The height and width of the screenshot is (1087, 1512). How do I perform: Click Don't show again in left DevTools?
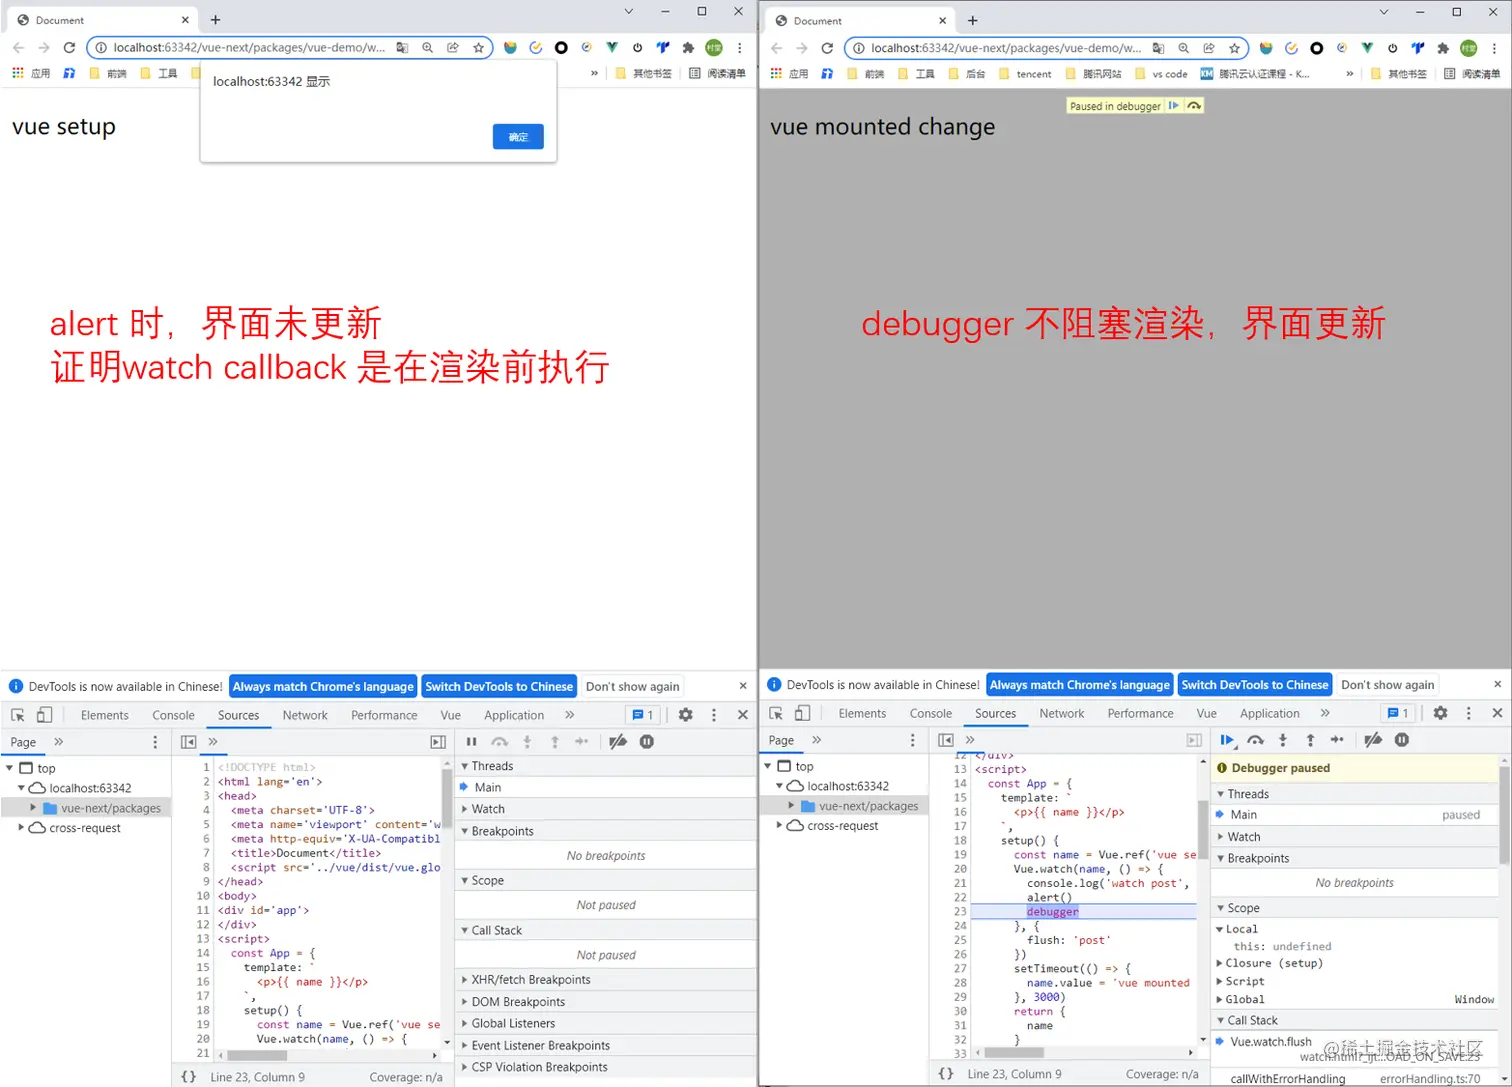tap(633, 686)
